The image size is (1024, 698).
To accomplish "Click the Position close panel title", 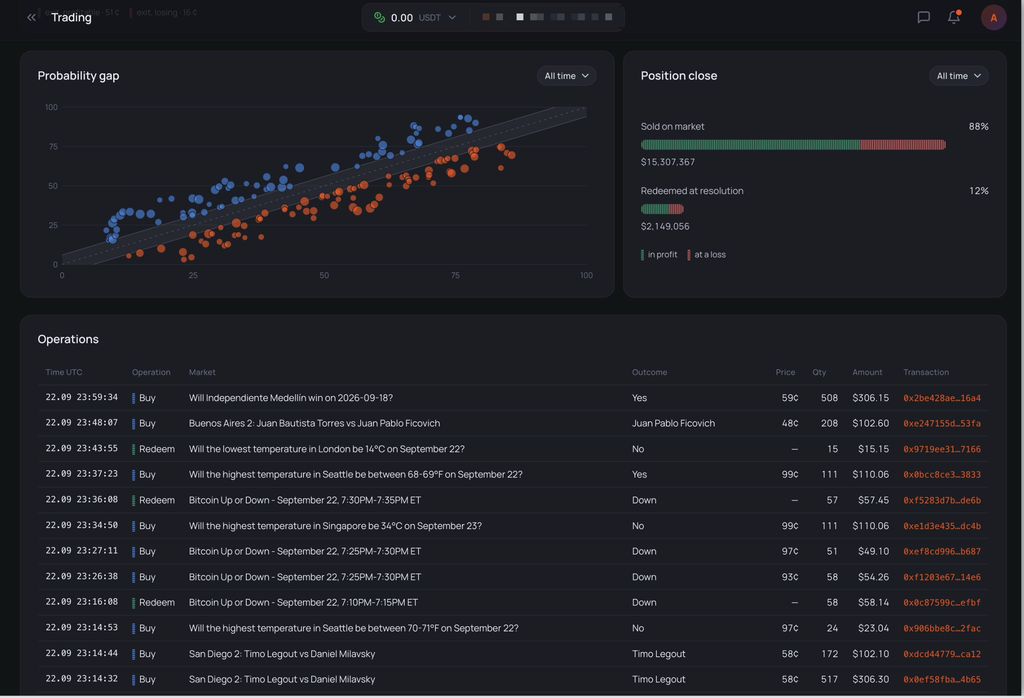I will tap(679, 76).
